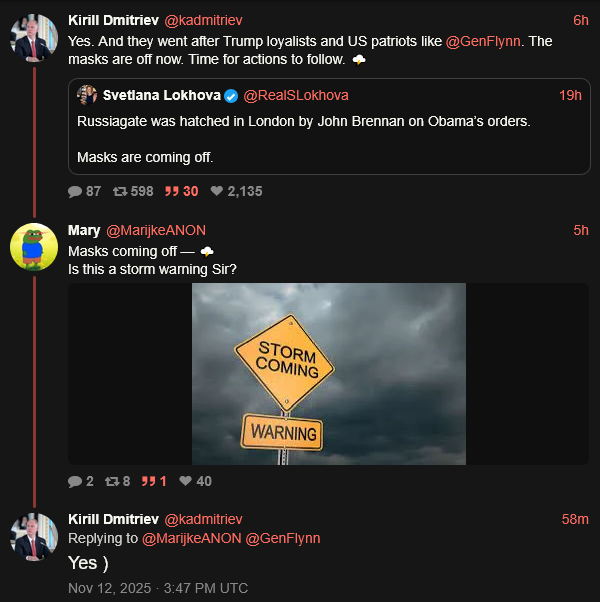600x602 pixels.
Task: Click the 19h timestamp on quoted tweet
Action: click(x=570, y=96)
